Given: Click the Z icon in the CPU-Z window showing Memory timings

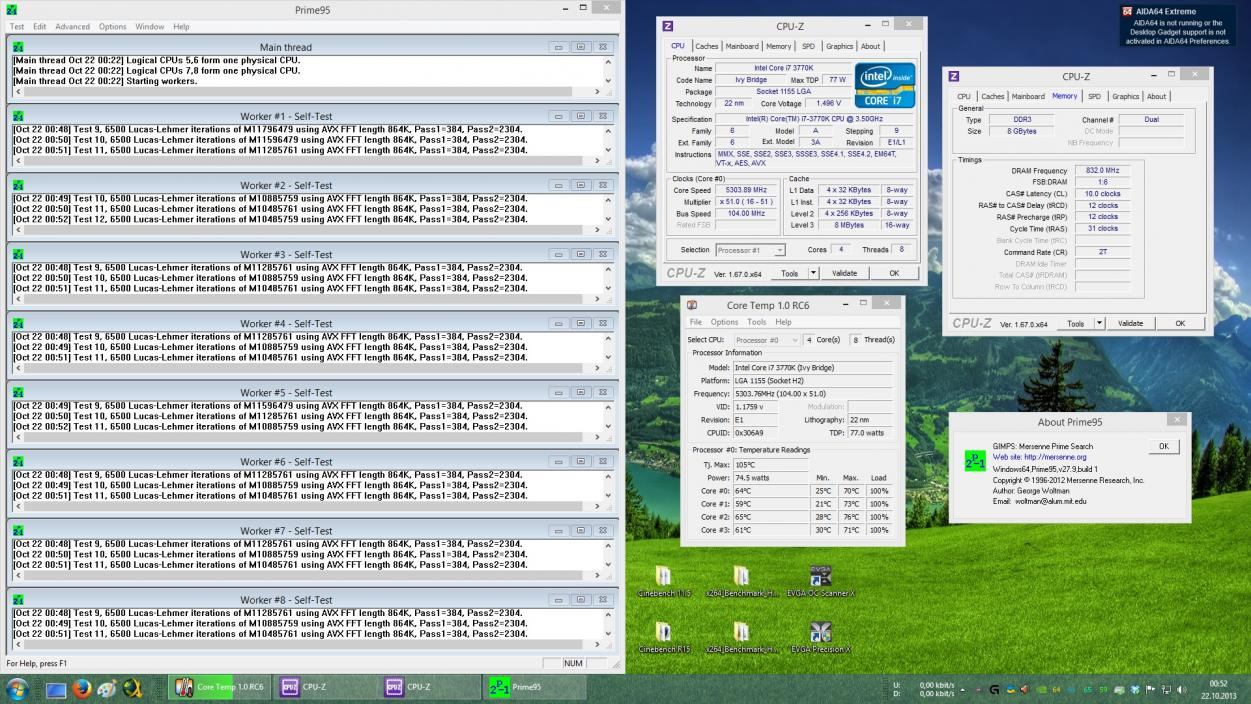Looking at the screenshot, I should click(x=954, y=76).
